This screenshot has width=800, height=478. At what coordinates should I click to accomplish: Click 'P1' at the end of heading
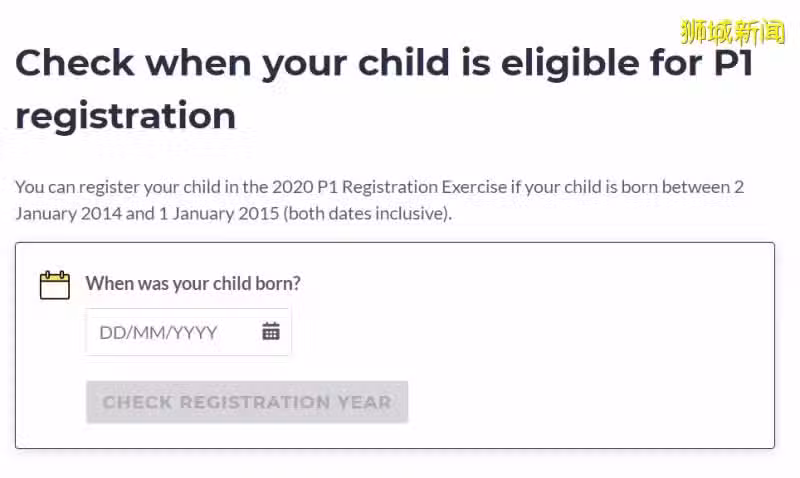coord(733,63)
